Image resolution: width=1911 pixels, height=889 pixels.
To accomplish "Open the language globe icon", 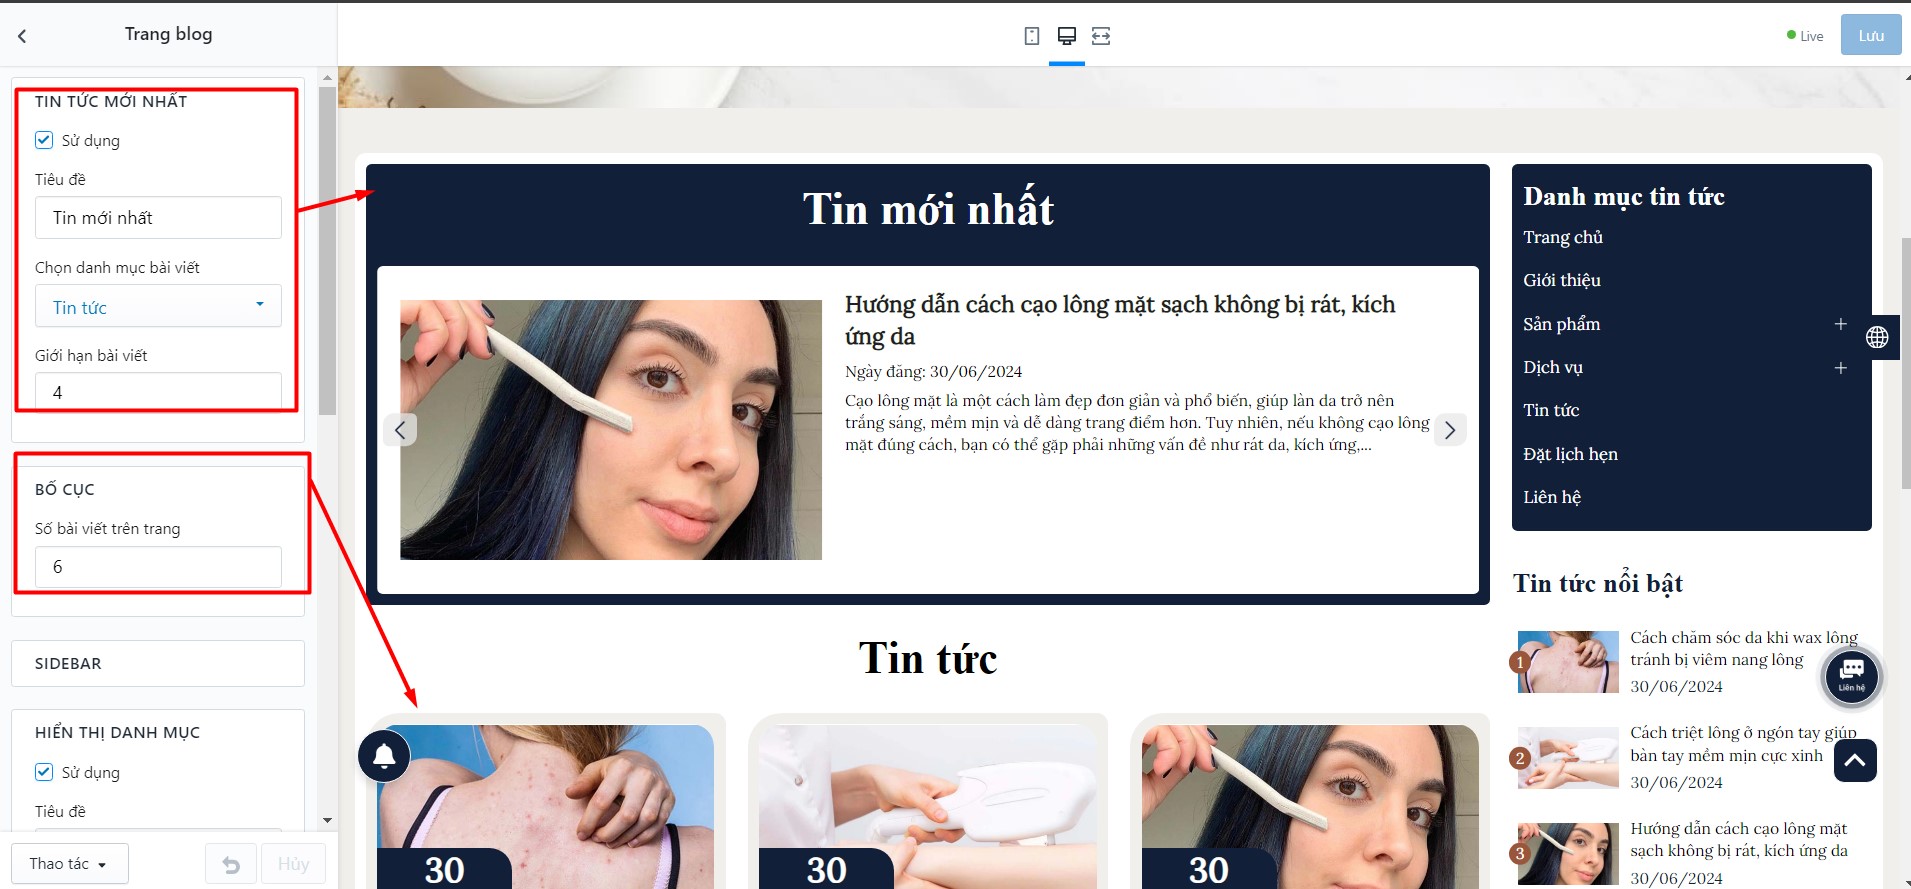I will tap(1877, 337).
